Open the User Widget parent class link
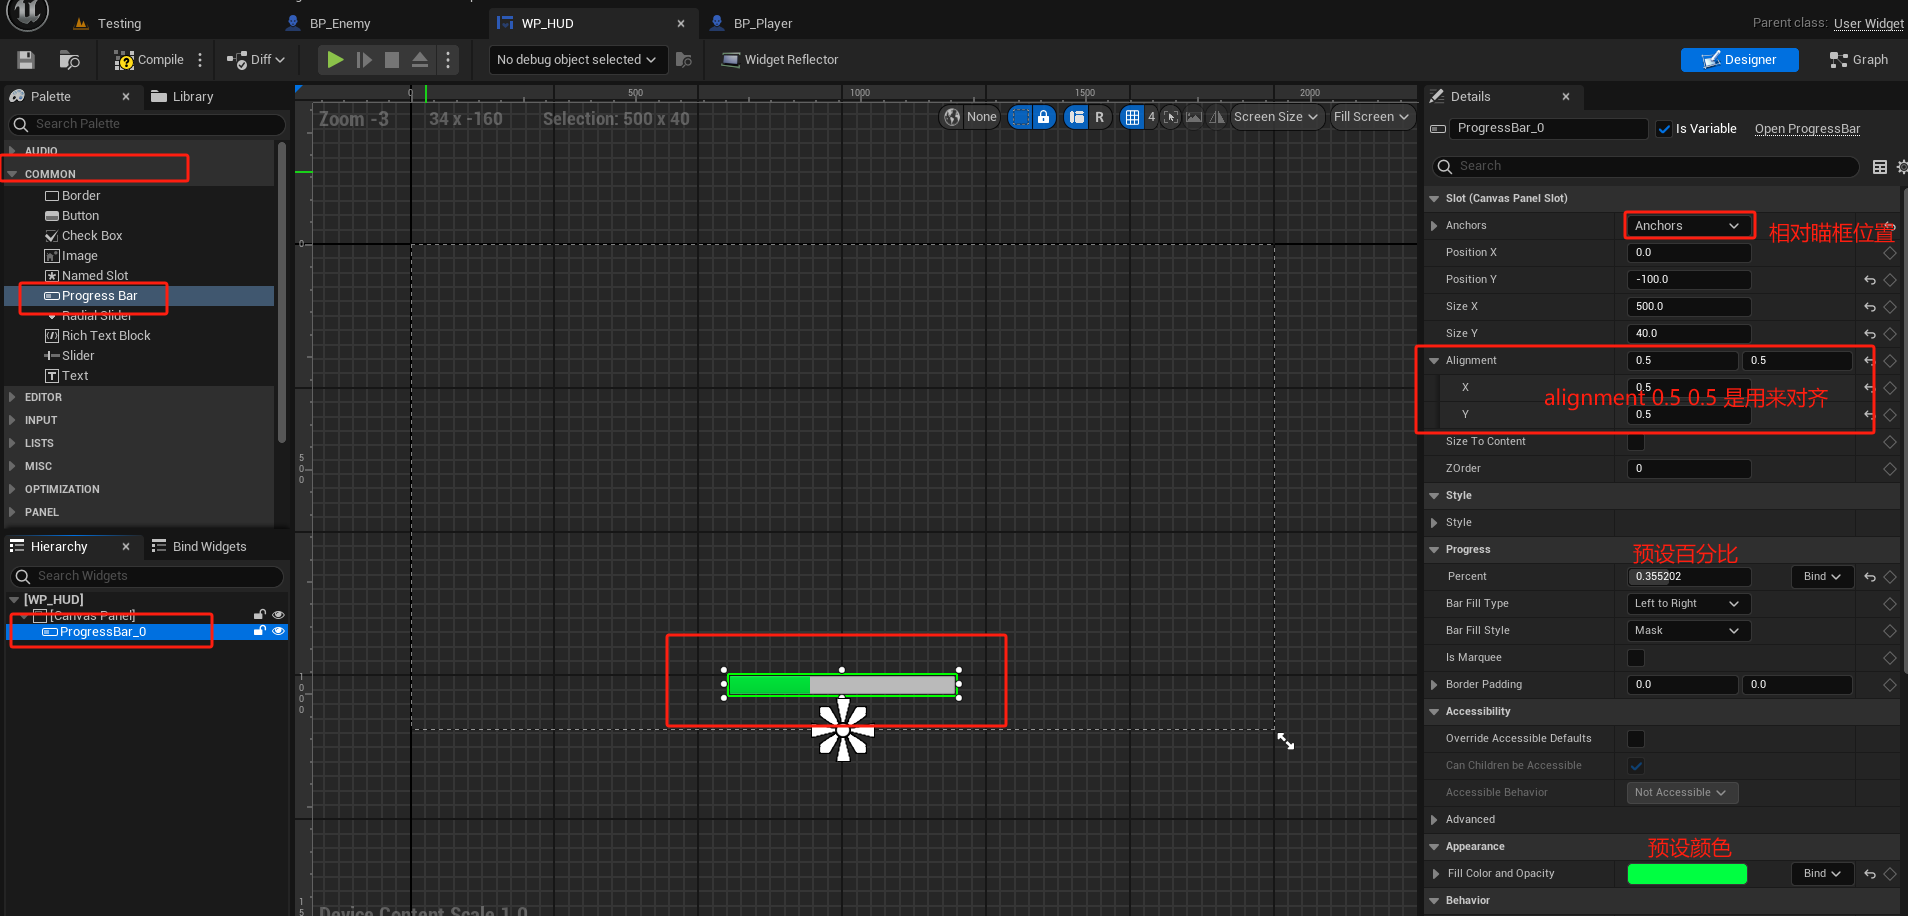The width and height of the screenshot is (1908, 916). [x=1868, y=23]
